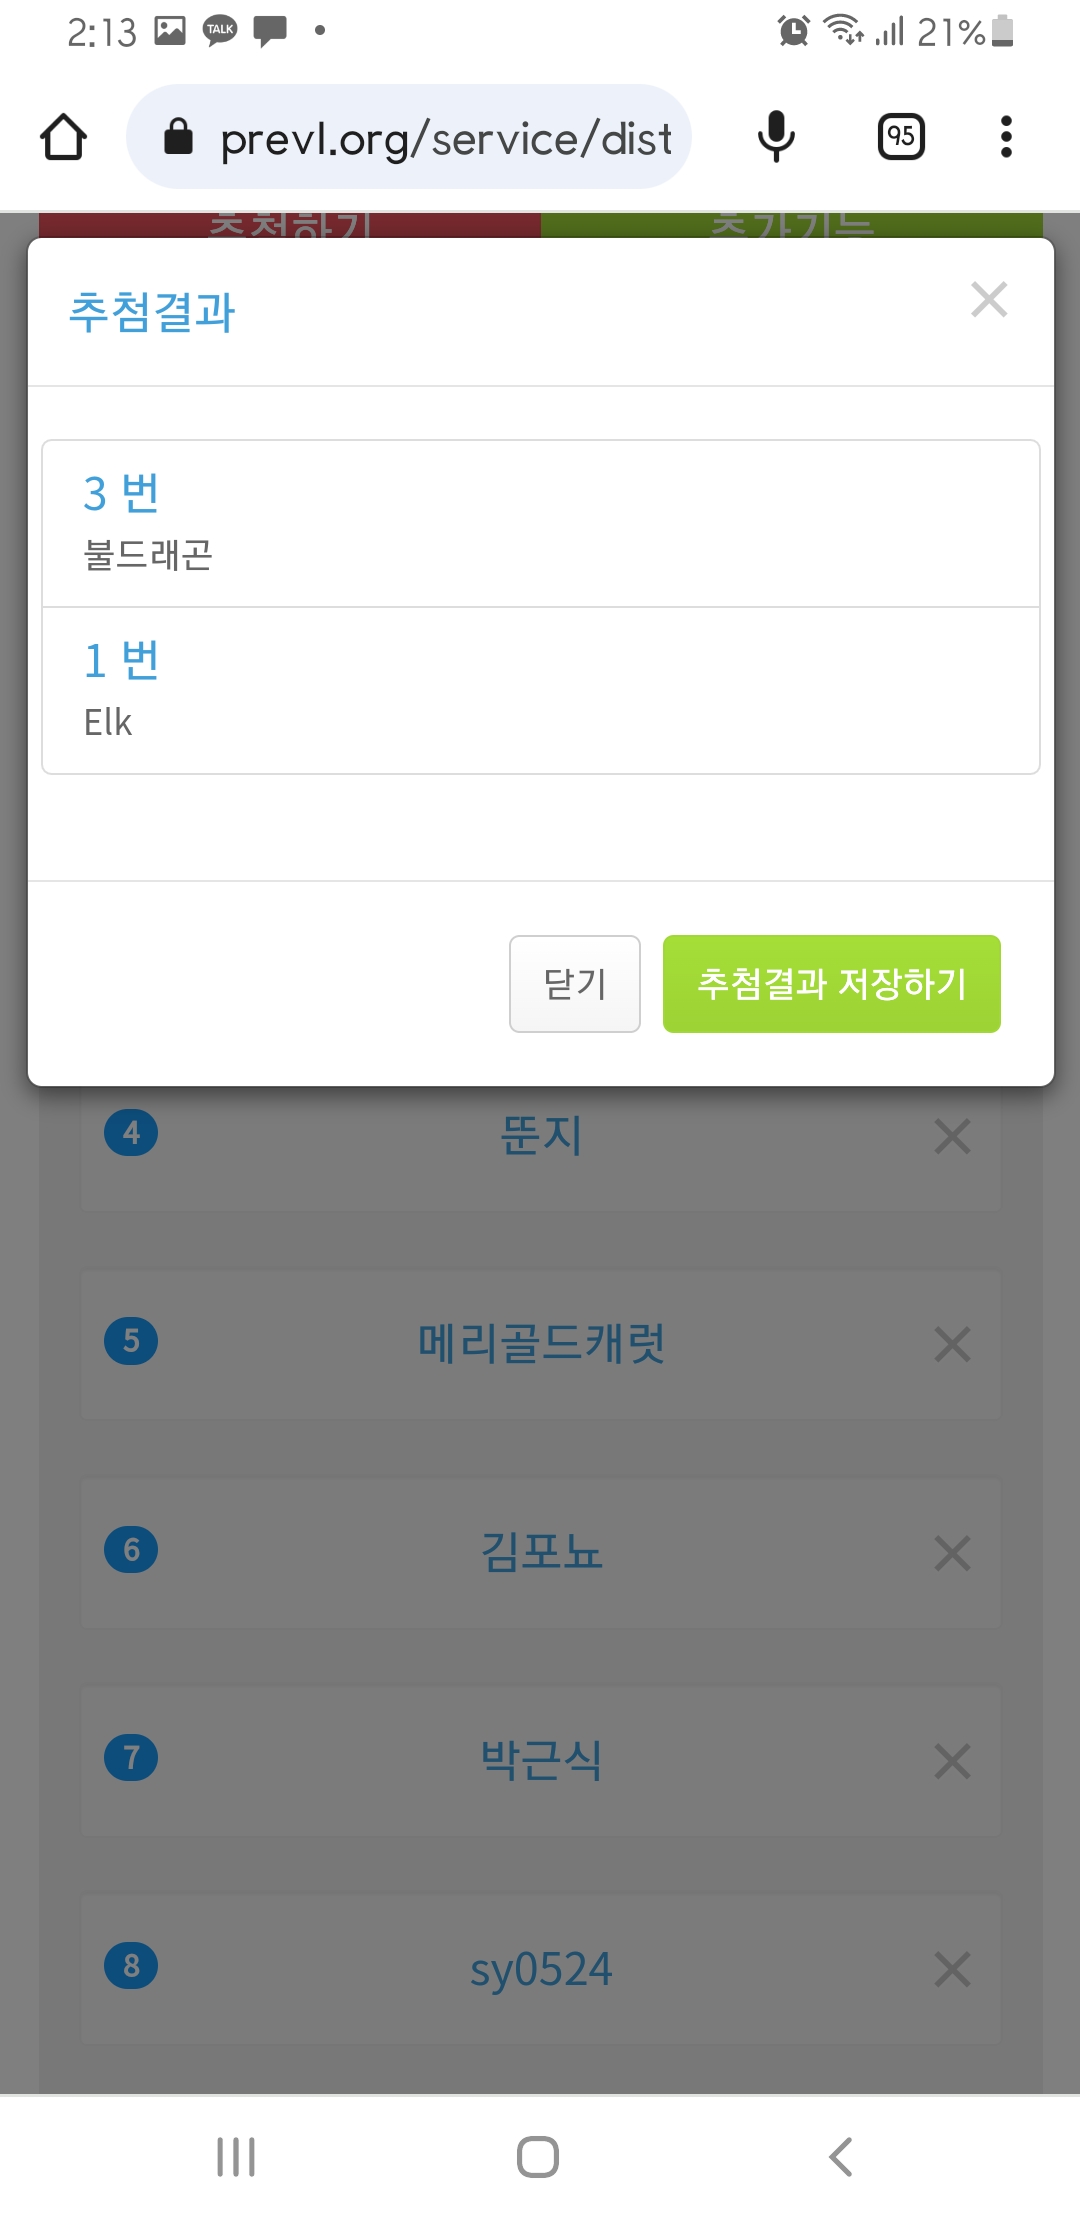Remove sy0524 using its X icon
Image resolution: width=1080 pixels, height=2220 pixels.
pos(952,1969)
